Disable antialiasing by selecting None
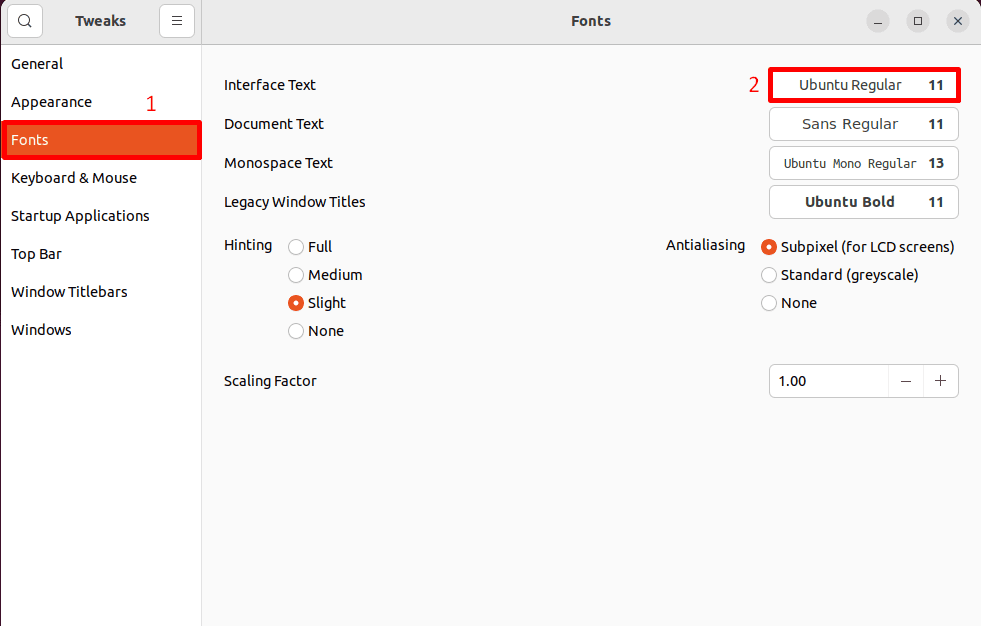The height and width of the screenshot is (626, 981). [x=768, y=302]
